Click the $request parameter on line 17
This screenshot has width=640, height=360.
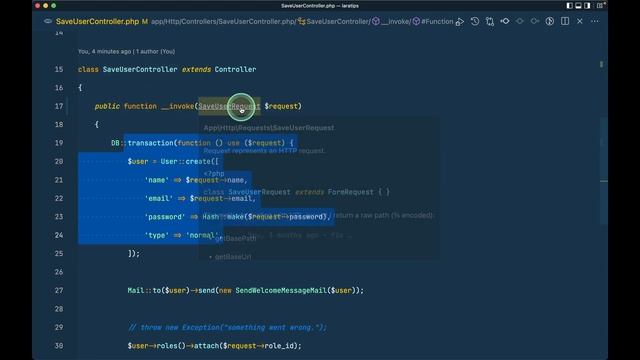click(x=281, y=106)
